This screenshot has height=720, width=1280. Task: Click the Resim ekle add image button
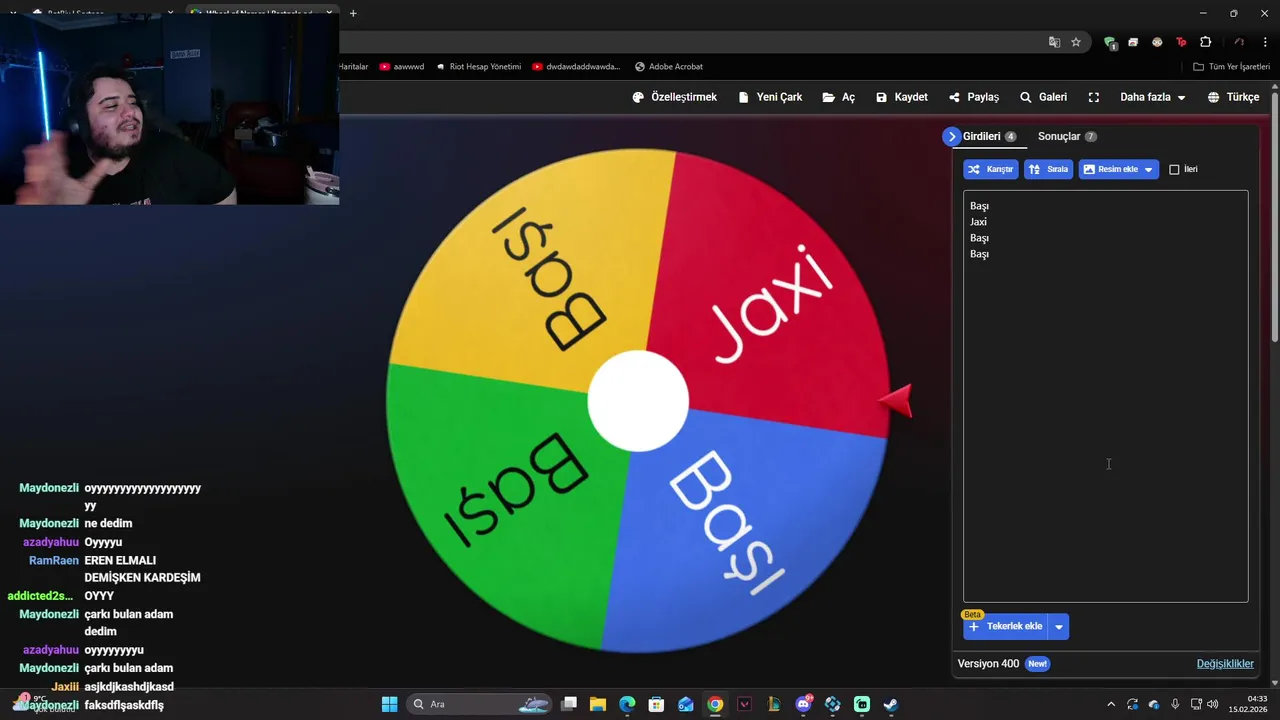tap(1110, 169)
